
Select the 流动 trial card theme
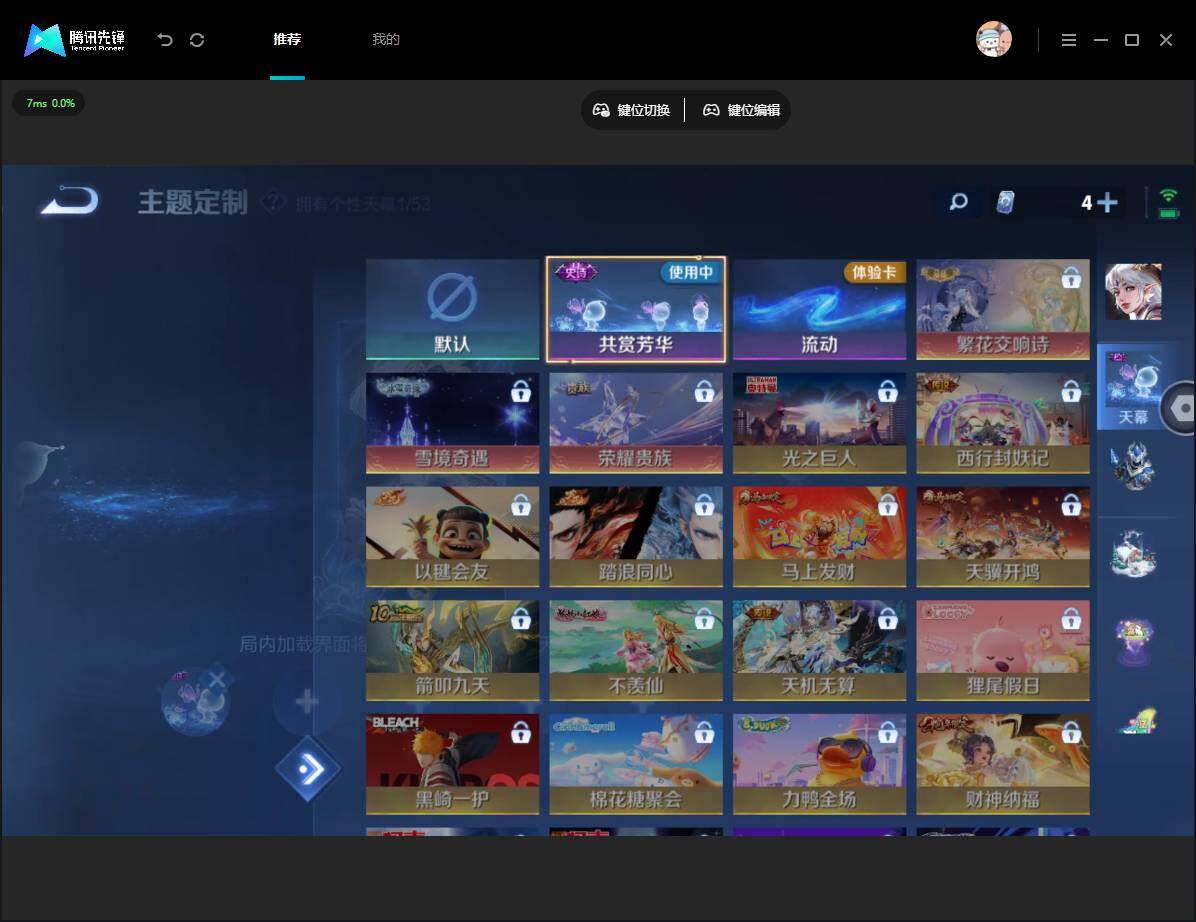(x=819, y=309)
